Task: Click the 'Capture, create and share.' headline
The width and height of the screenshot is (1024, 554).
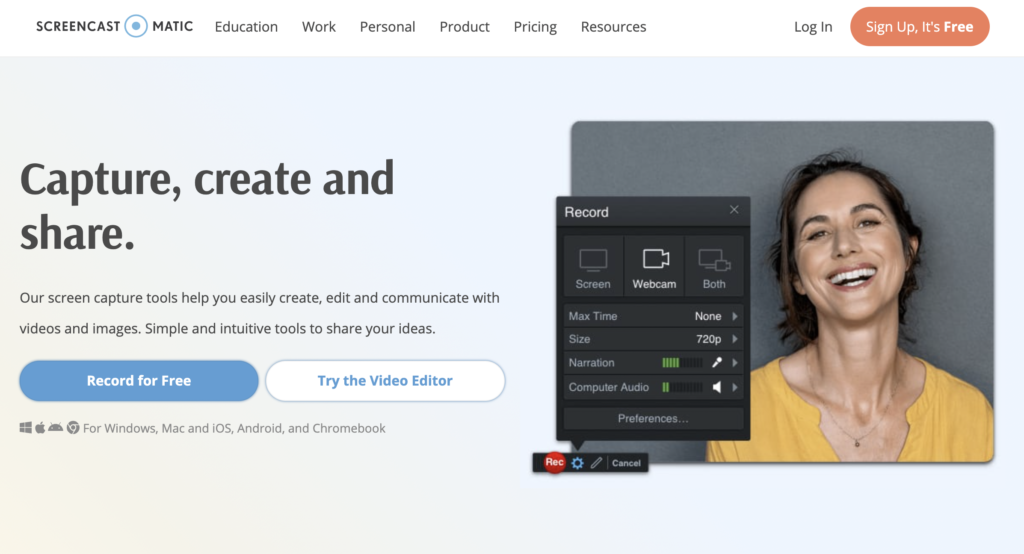Action: click(207, 205)
